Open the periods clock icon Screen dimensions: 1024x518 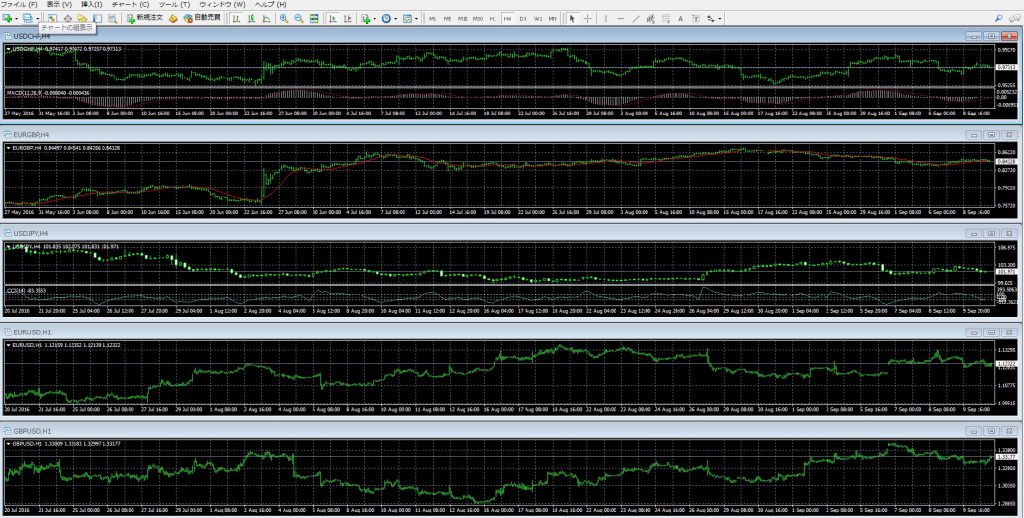click(386, 18)
